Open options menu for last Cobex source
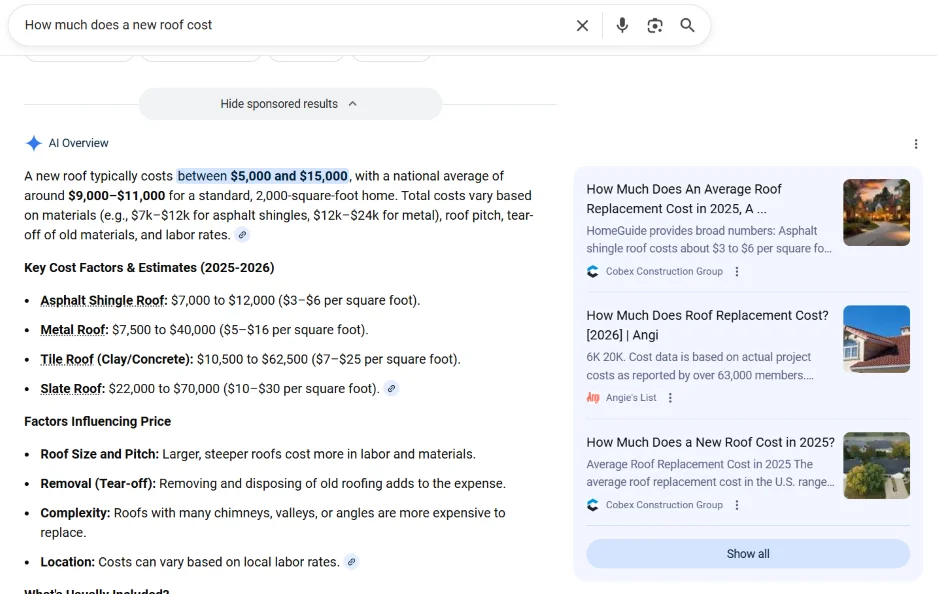Image resolution: width=937 pixels, height=594 pixels. [x=737, y=505]
